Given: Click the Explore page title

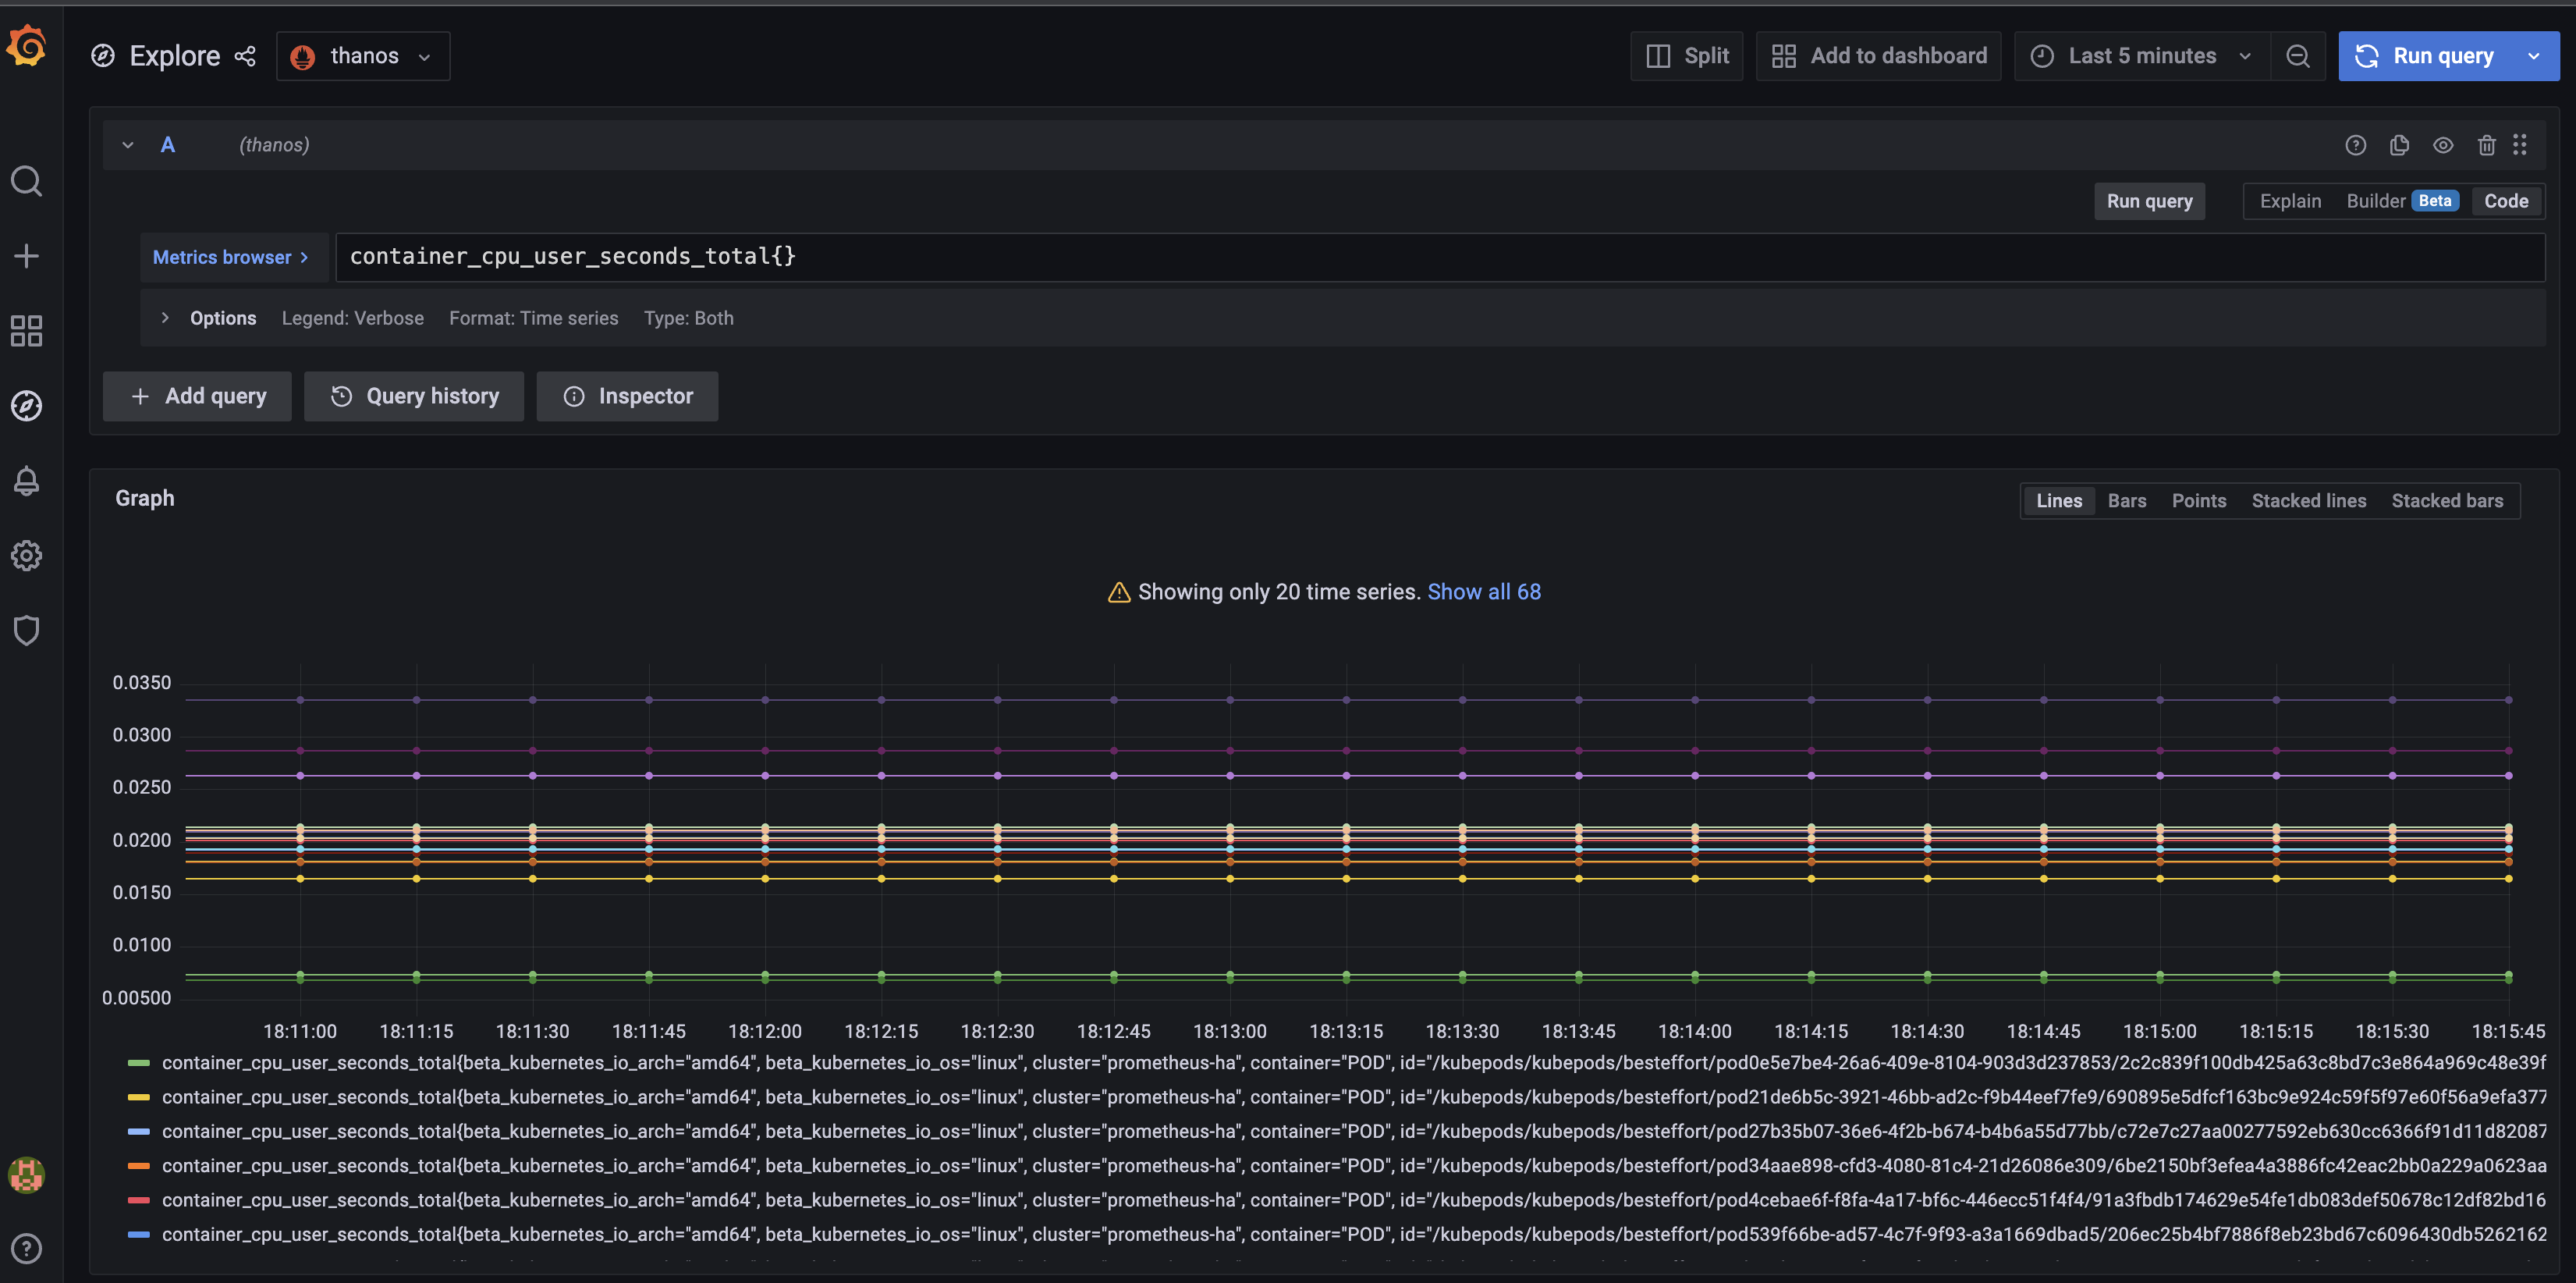Looking at the screenshot, I should (175, 56).
